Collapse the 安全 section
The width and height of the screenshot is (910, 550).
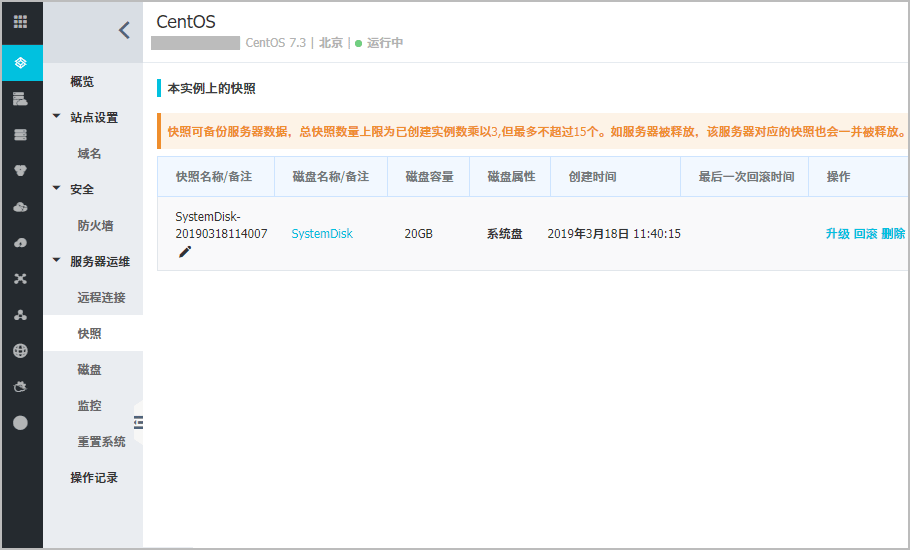click(x=56, y=189)
